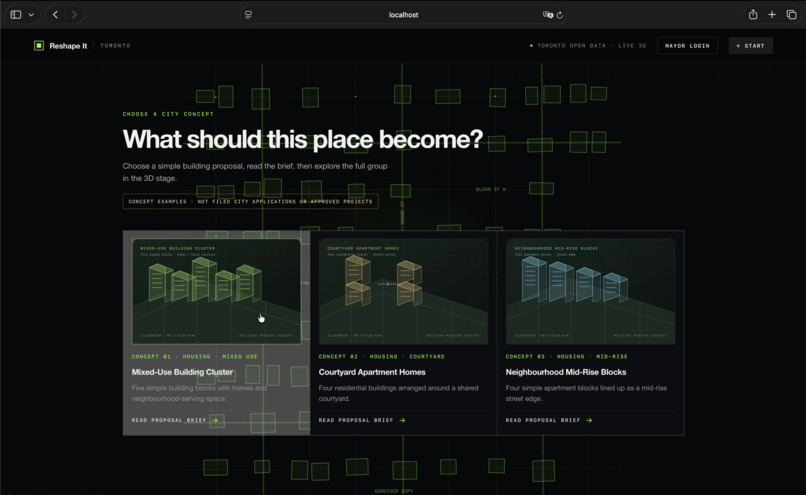
Task: Click the Choose a City Concept label
Action: point(168,114)
